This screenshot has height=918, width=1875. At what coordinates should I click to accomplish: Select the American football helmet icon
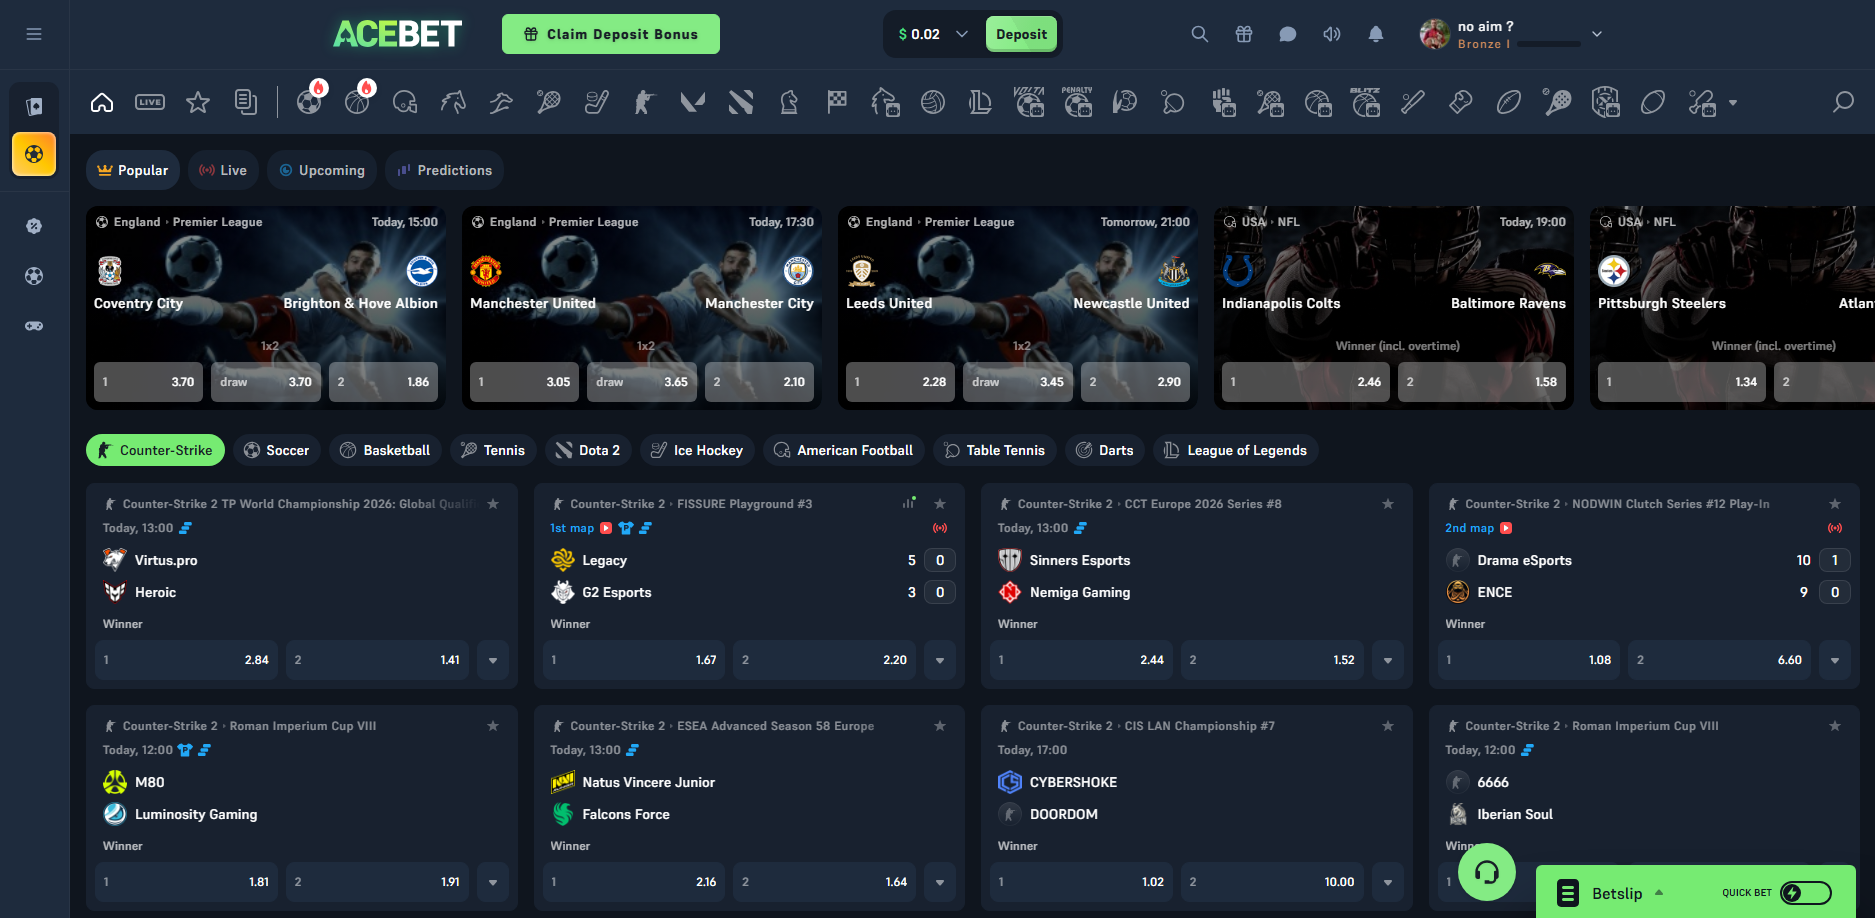coord(405,102)
